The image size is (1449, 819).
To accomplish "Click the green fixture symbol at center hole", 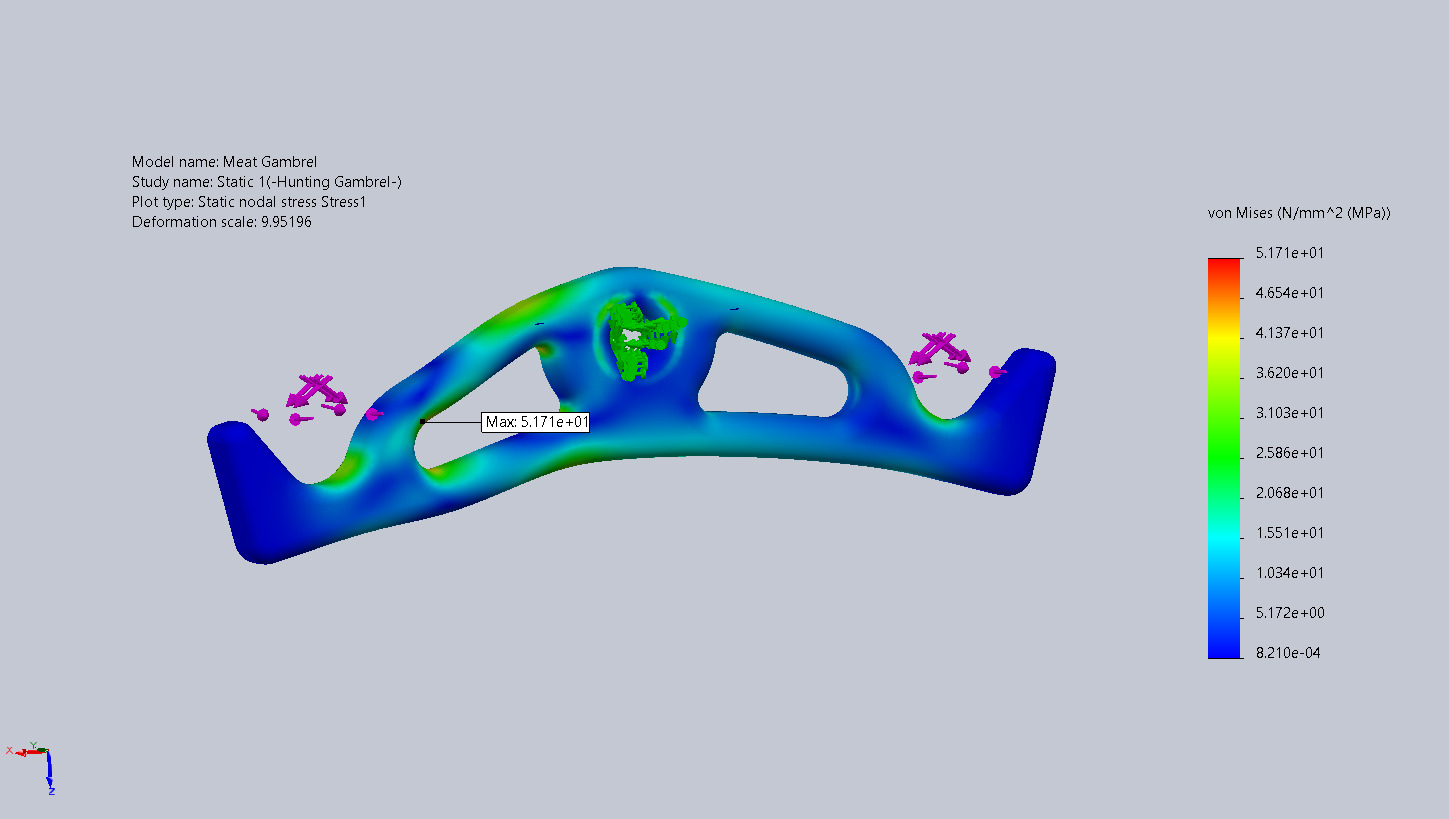I will (640, 341).
